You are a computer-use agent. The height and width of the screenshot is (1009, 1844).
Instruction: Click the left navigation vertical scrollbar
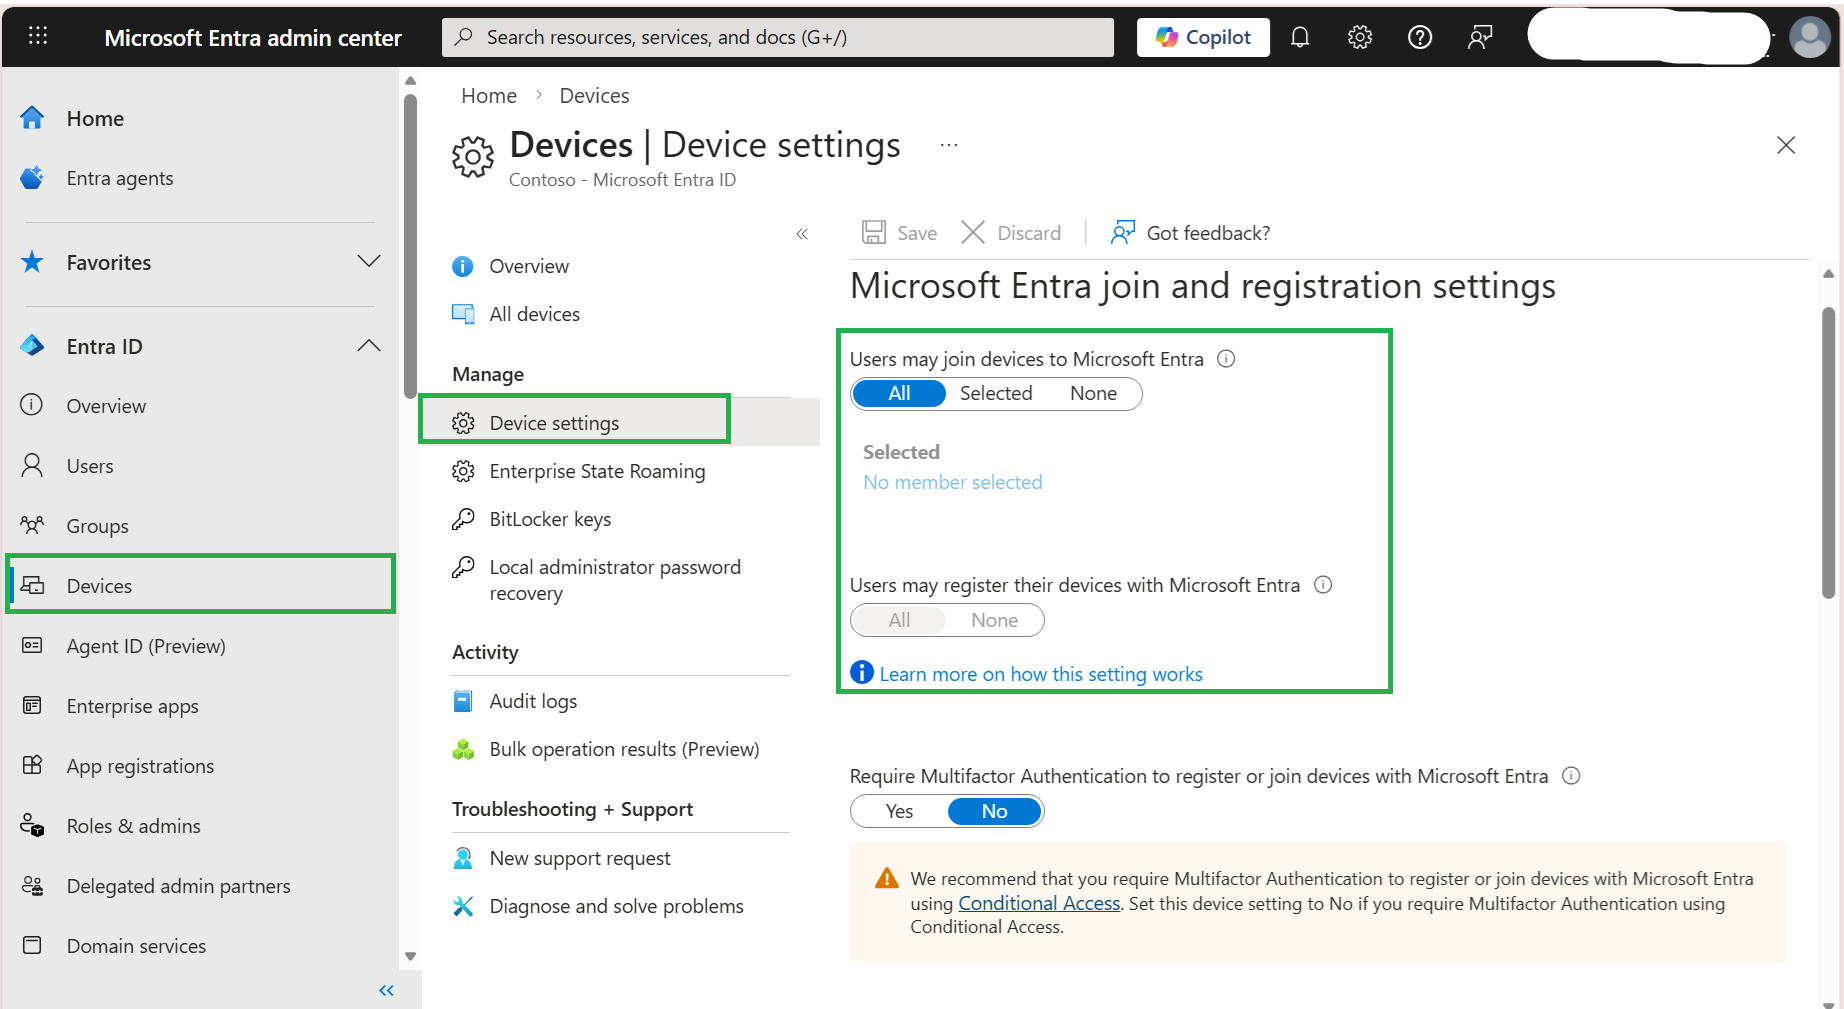click(x=410, y=246)
